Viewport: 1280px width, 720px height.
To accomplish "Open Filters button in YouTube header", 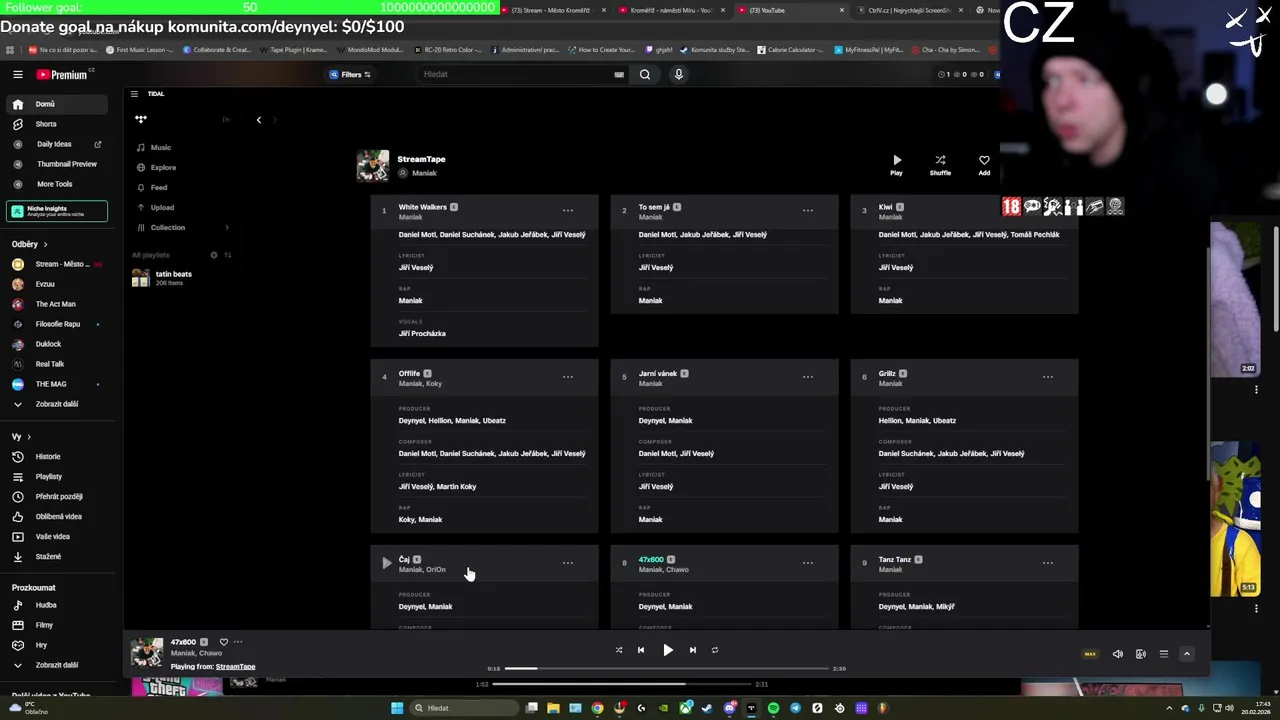I will pos(350,74).
